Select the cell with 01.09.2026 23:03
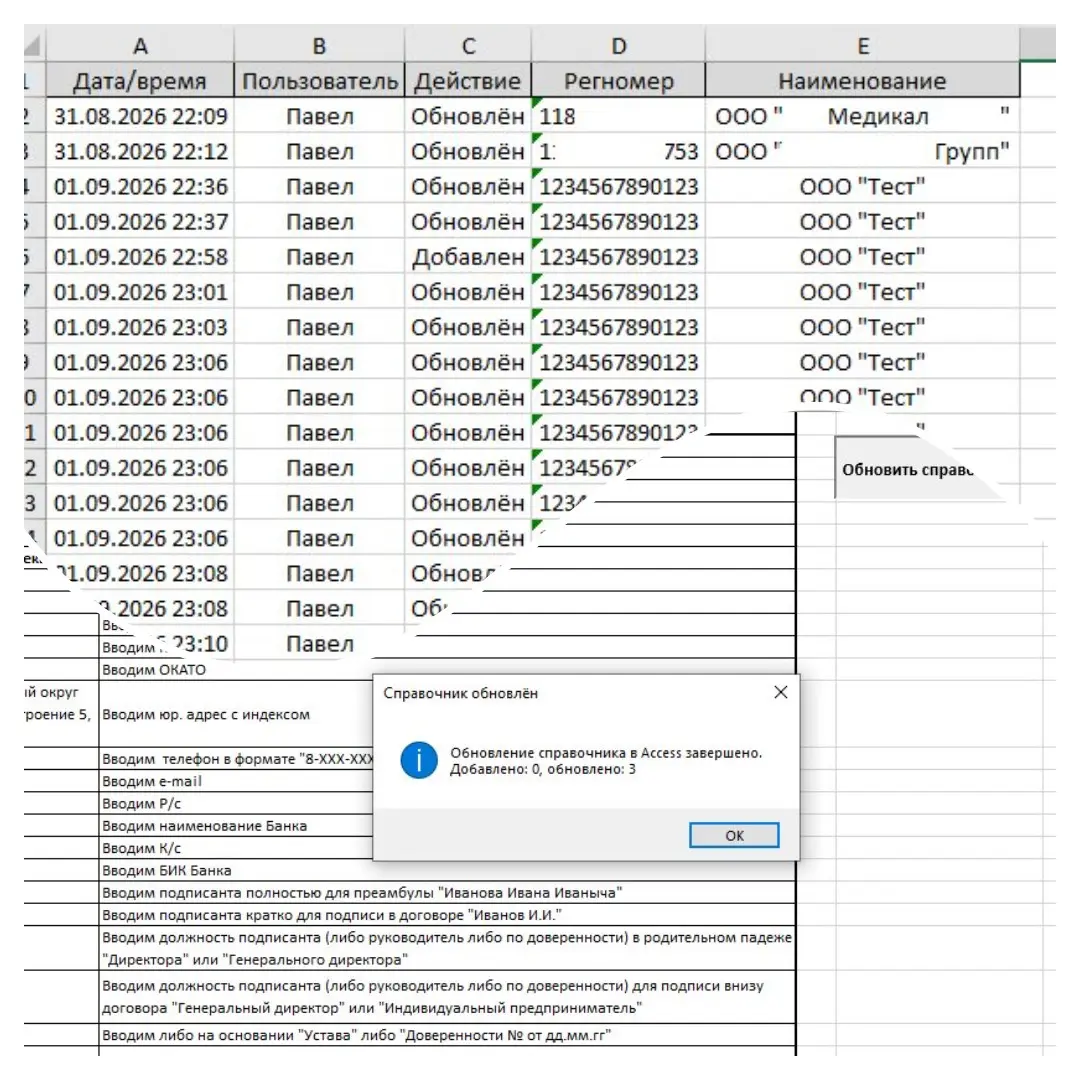 coord(141,326)
